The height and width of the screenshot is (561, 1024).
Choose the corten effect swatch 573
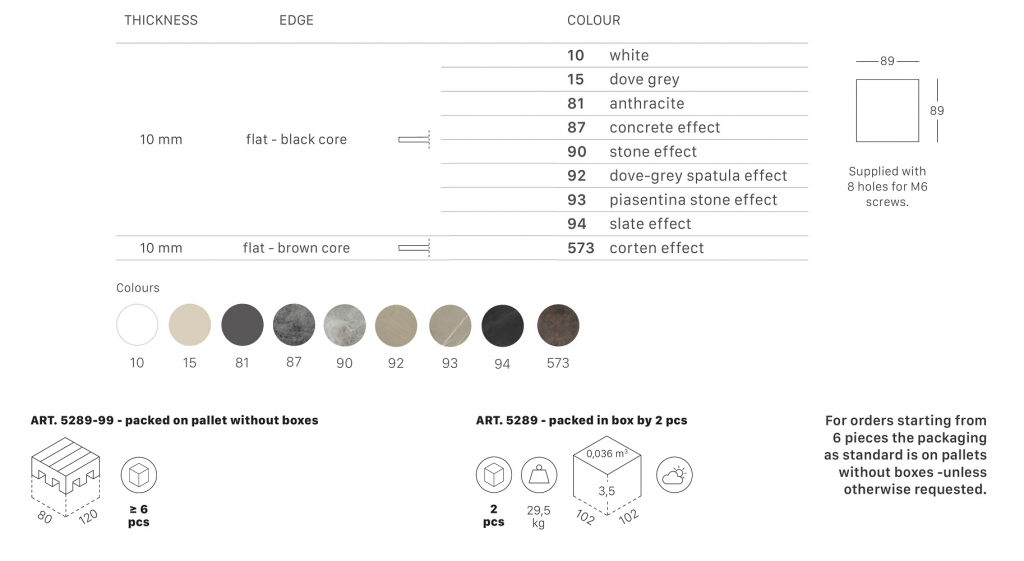click(x=558, y=325)
